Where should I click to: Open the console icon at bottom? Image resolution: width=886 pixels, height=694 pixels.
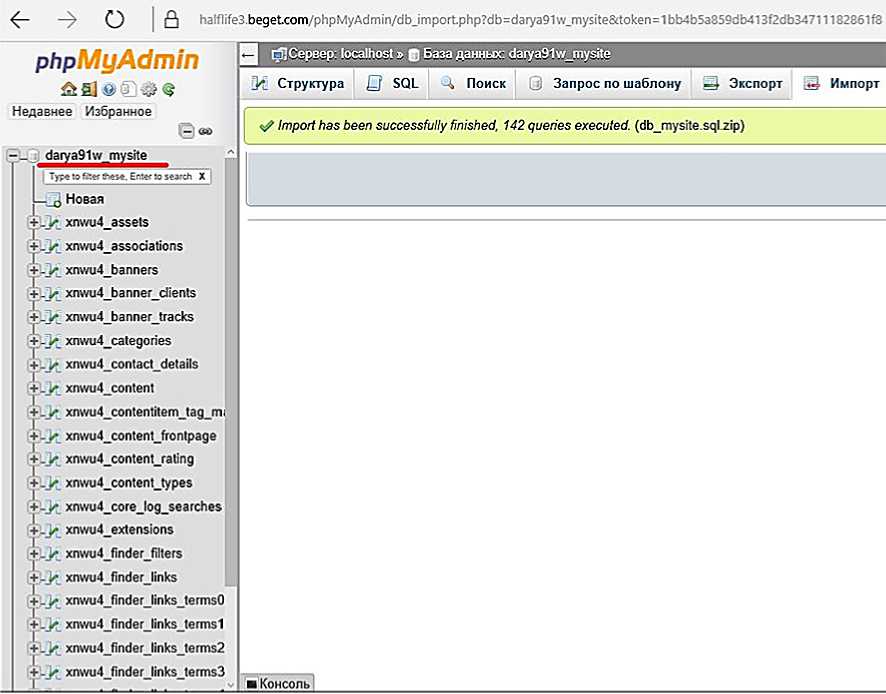251,684
